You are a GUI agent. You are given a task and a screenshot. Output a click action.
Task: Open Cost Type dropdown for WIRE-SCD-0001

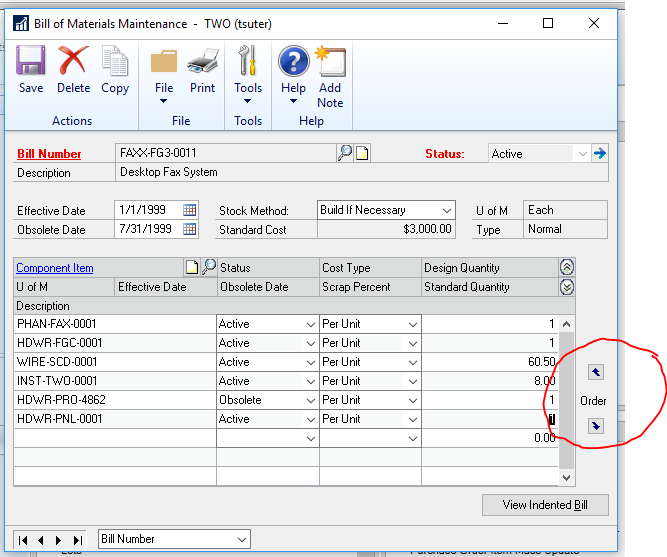[413, 363]
